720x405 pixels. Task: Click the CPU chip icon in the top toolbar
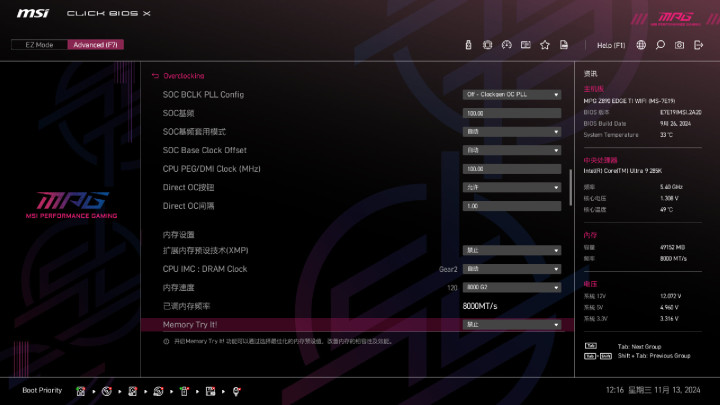[x=487, y=45]
